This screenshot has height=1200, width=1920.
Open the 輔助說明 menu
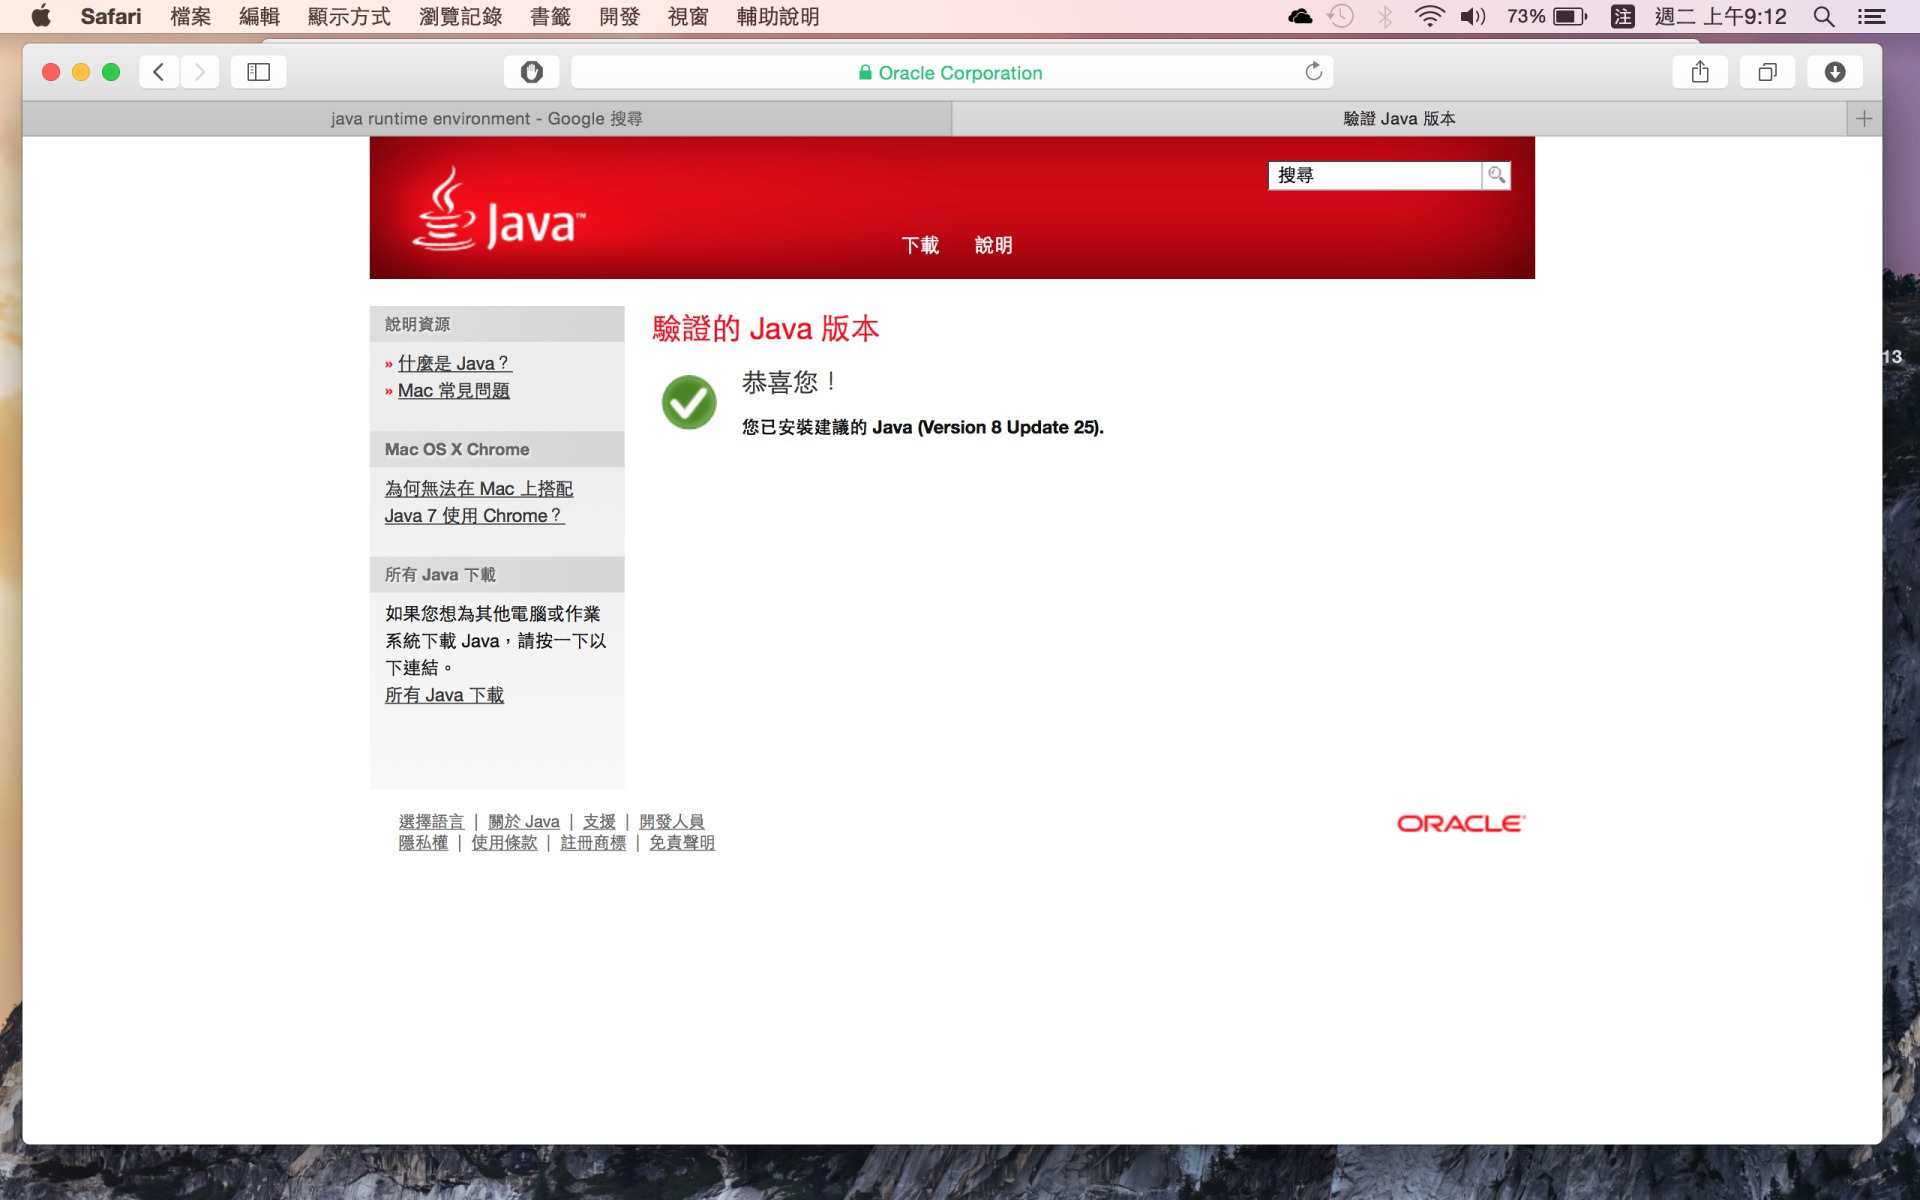778,16
